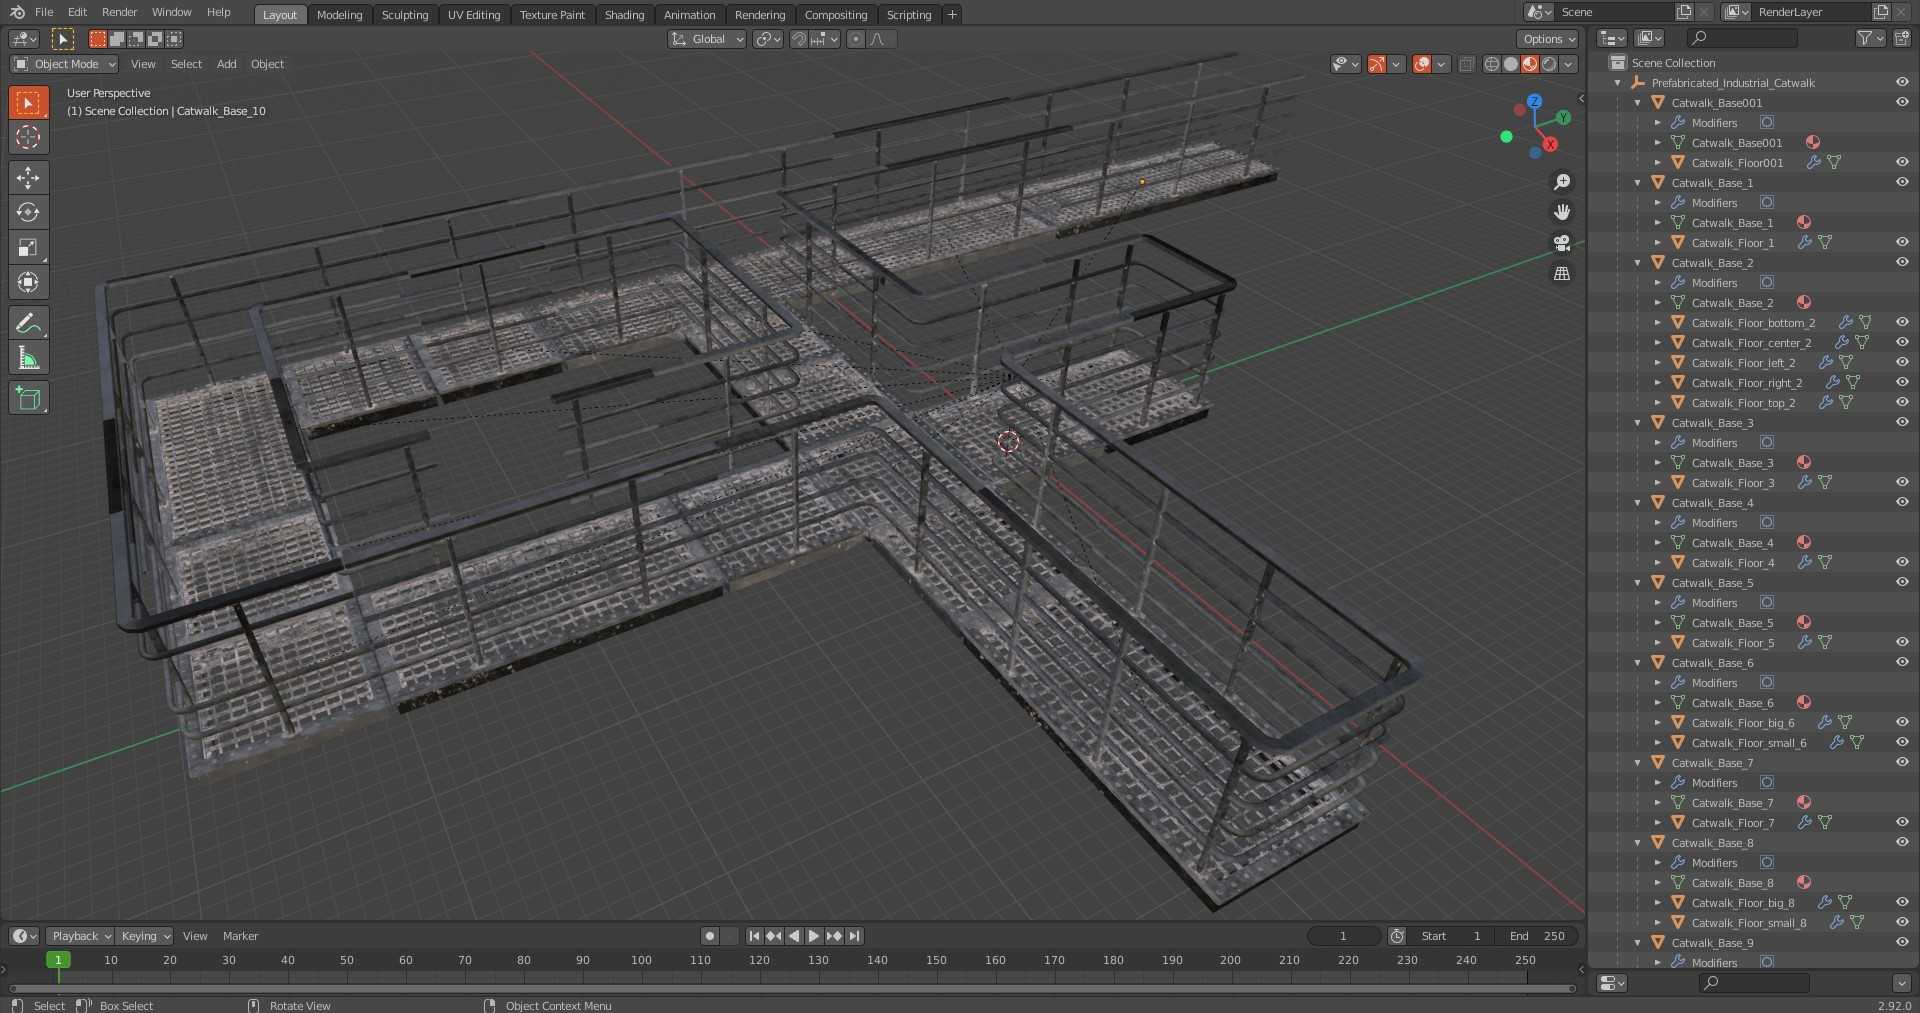The height and width of the screenshot is (1013, 1920).
Task: Play animation forward
Action: (814, 936)
